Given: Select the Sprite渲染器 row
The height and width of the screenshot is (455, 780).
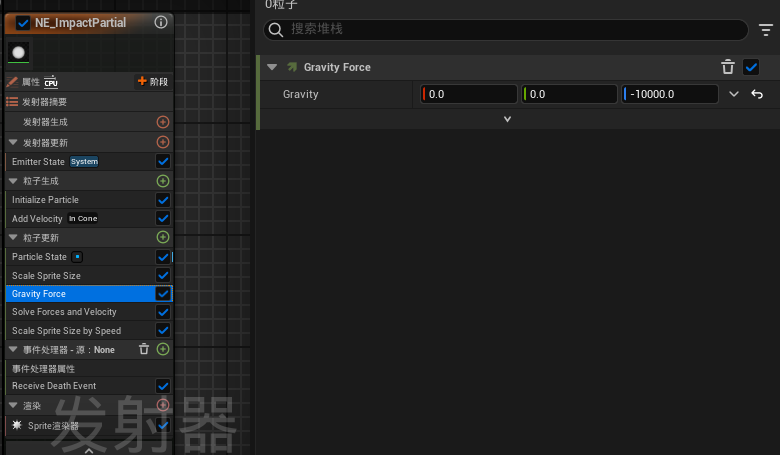Looking at the screenshot, I should 90,426.
